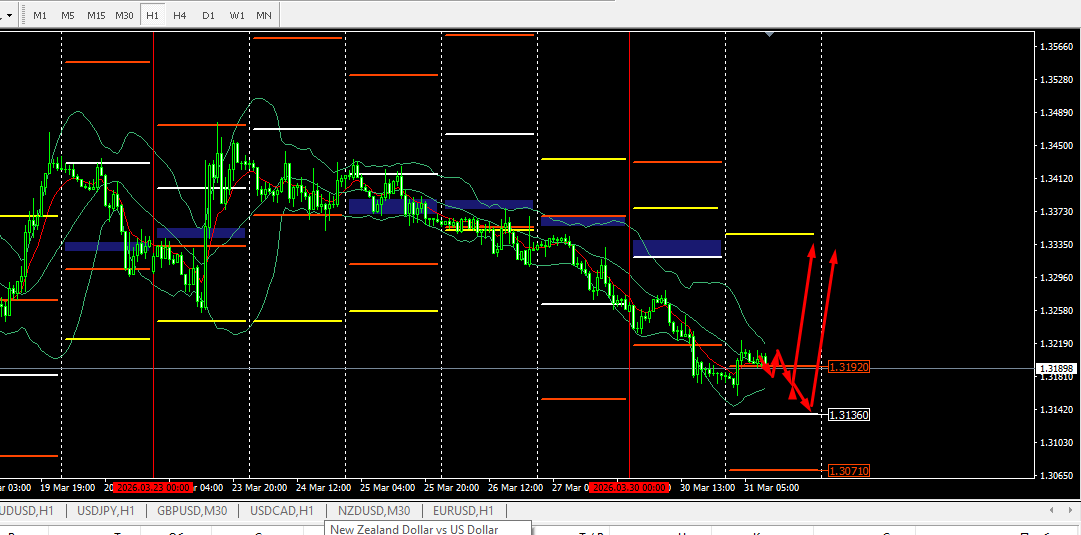
Task: Select the M15 timeframe button
Action: (96, 15)
